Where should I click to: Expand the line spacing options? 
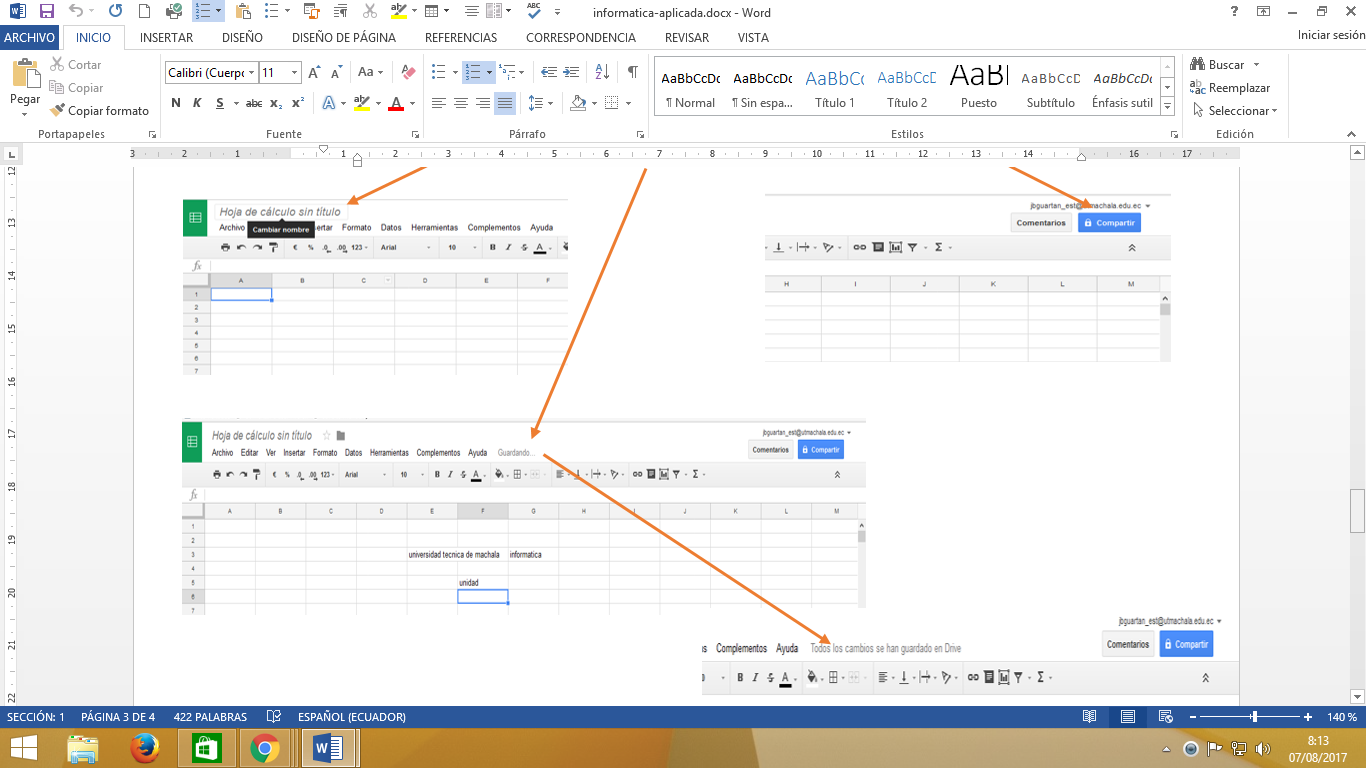click(x=540, y=103)
